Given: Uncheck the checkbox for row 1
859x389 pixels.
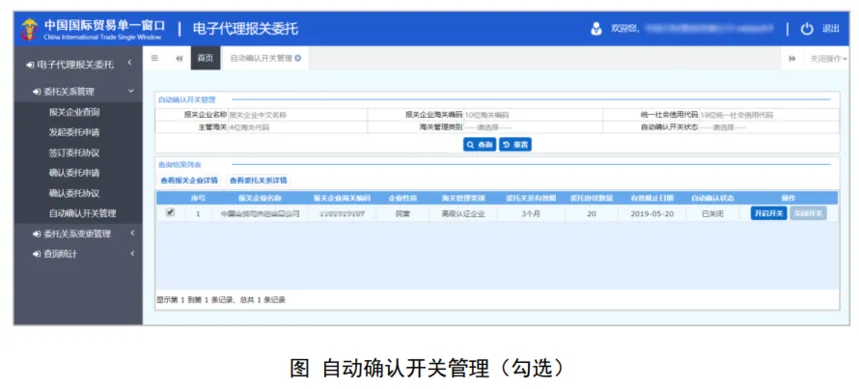Looking at the screenshot, I should [x=170, y=213].
